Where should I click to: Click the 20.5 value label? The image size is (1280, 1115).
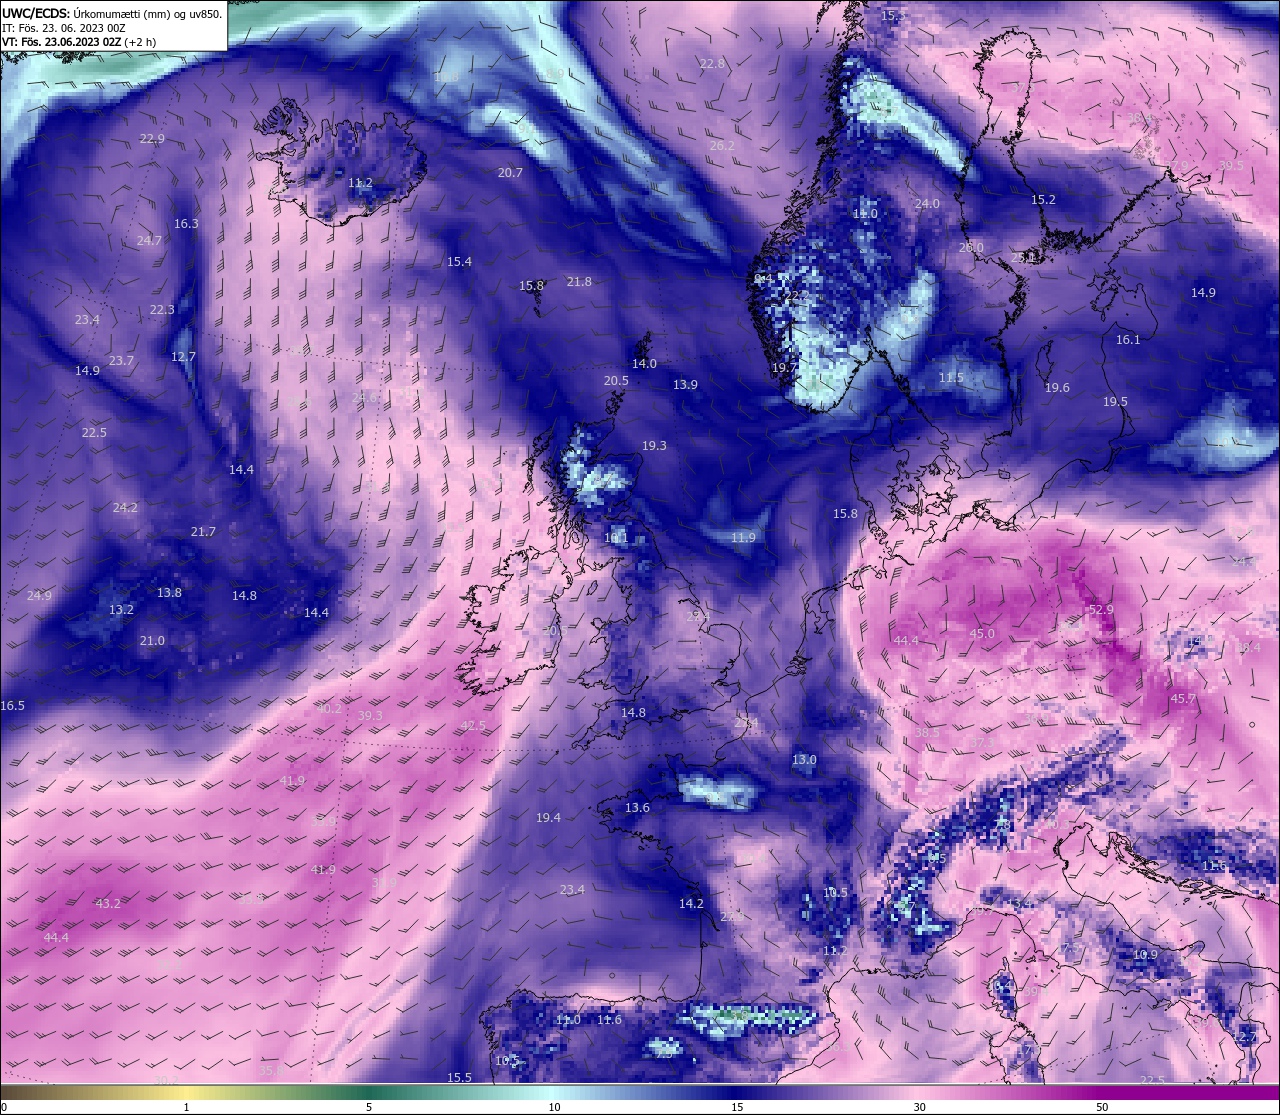click(616, 381)
